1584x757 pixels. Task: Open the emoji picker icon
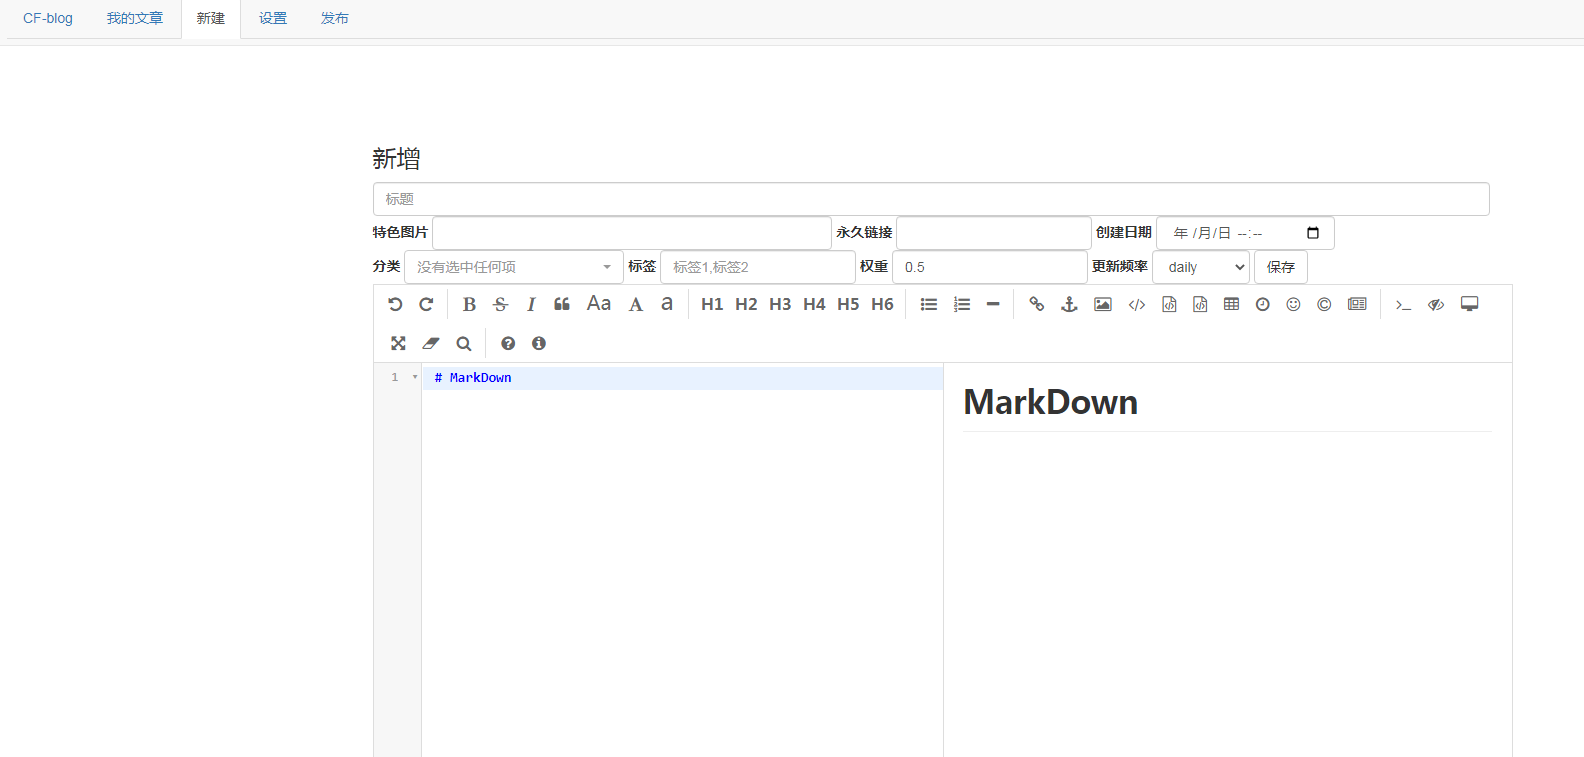[1293, 304]
